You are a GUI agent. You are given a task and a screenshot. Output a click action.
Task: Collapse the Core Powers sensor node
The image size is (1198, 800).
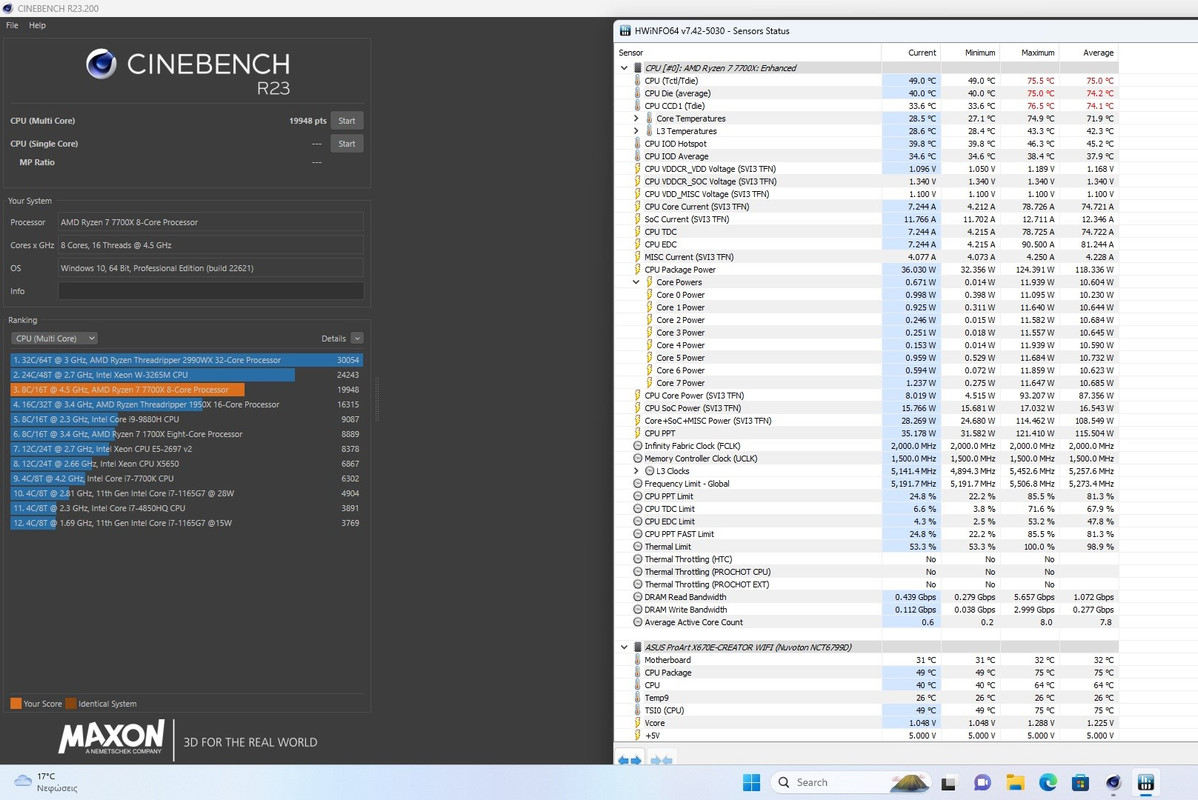[636, 282]
